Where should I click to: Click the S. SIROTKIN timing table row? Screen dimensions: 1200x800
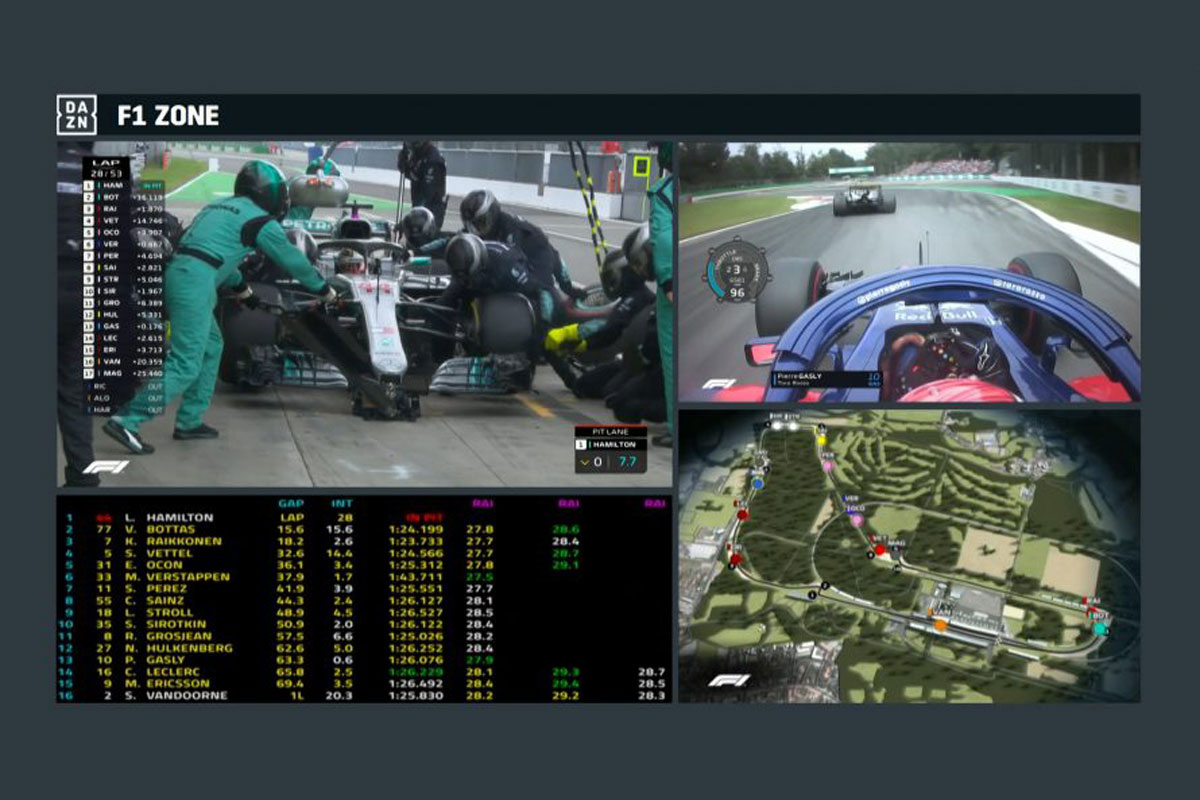tap(364, 624)
